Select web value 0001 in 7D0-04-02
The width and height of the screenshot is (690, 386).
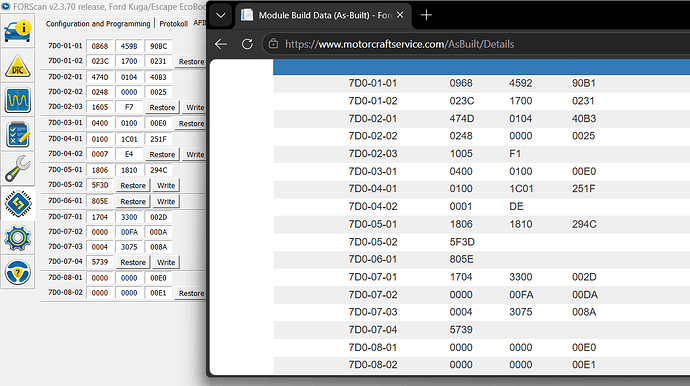(x=461, y=206)
